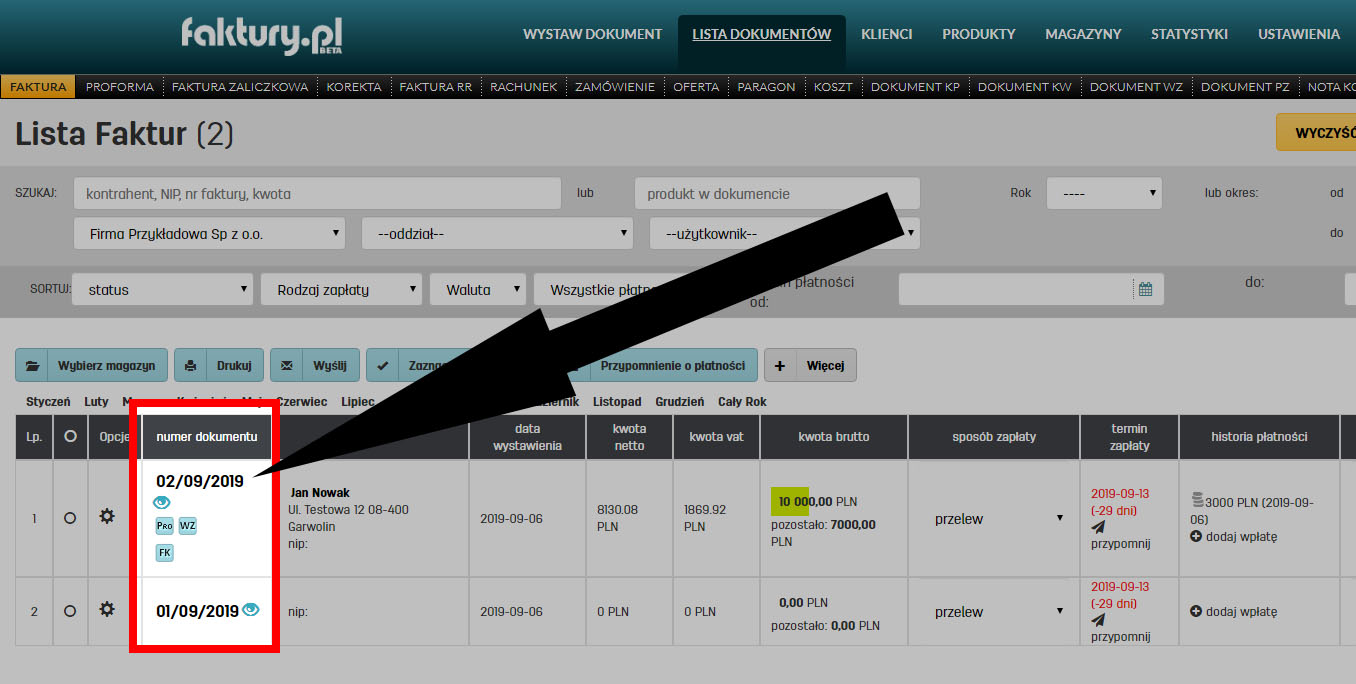
Task: Click the plus icon for dodaj wpłatę in row 2
Action: (1196, 611)
